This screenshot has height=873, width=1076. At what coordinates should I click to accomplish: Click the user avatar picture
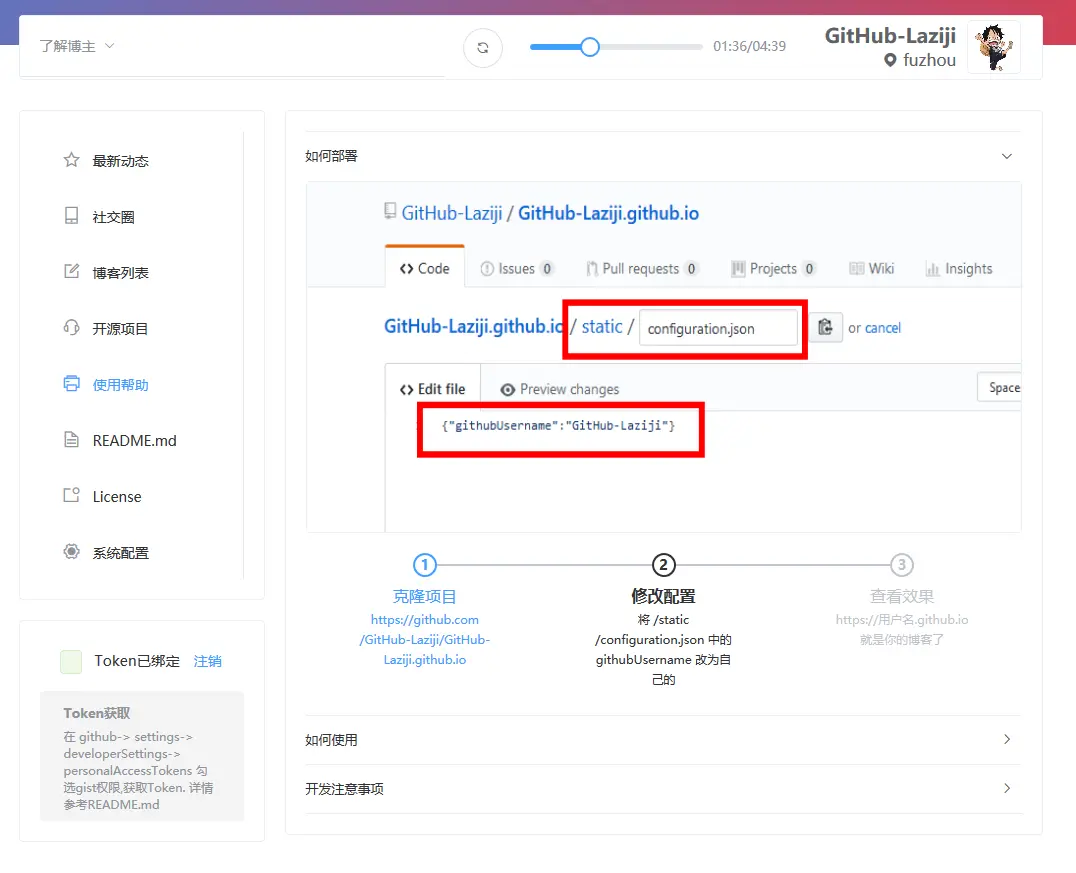point(994,47)
